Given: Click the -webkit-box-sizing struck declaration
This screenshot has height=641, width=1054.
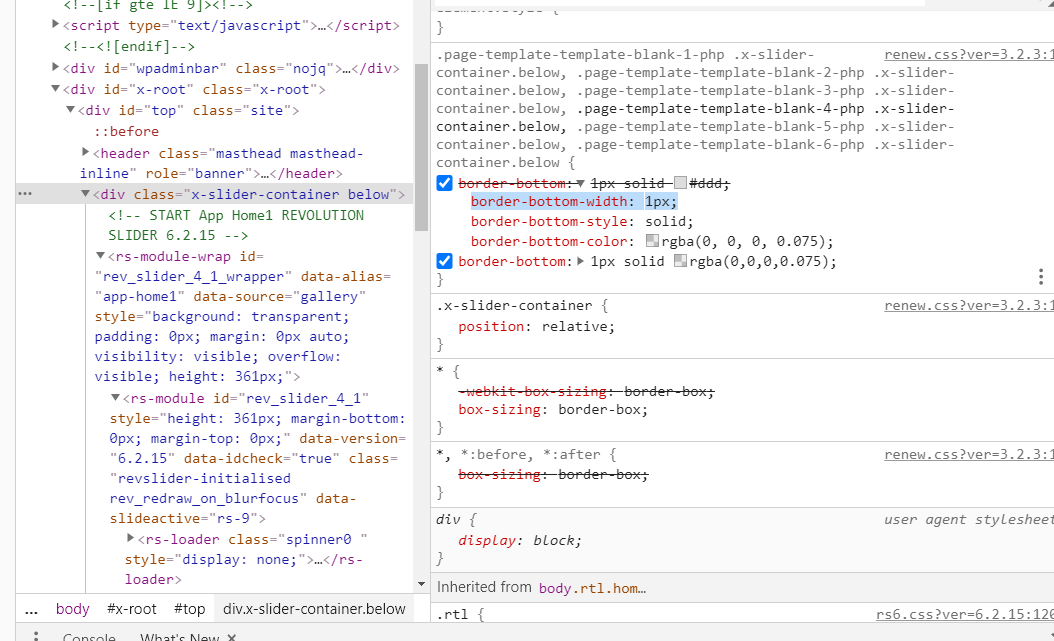Looking at the screenshot, I should (x=586, y=391).
